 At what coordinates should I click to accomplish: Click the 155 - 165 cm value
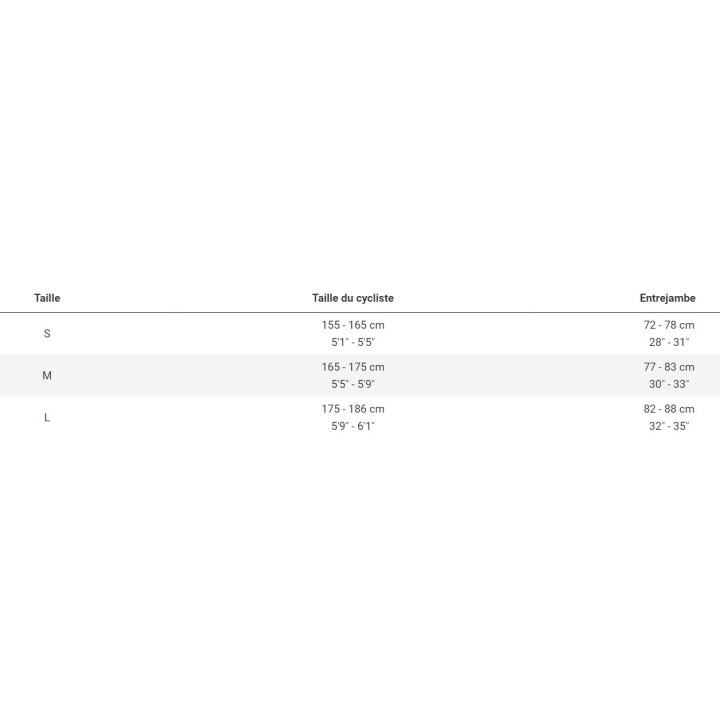click(353, 326)
